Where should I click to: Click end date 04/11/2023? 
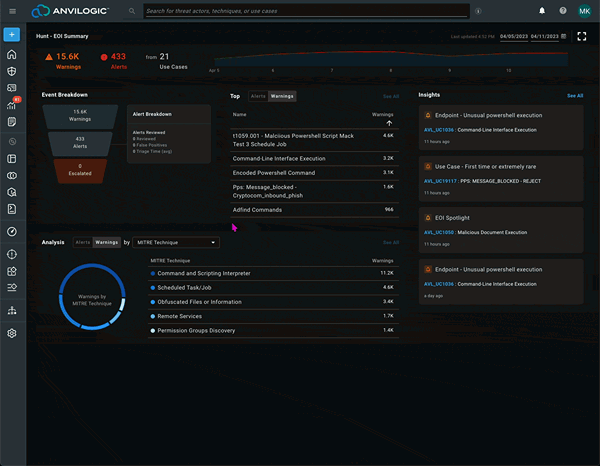coord(545,36)
